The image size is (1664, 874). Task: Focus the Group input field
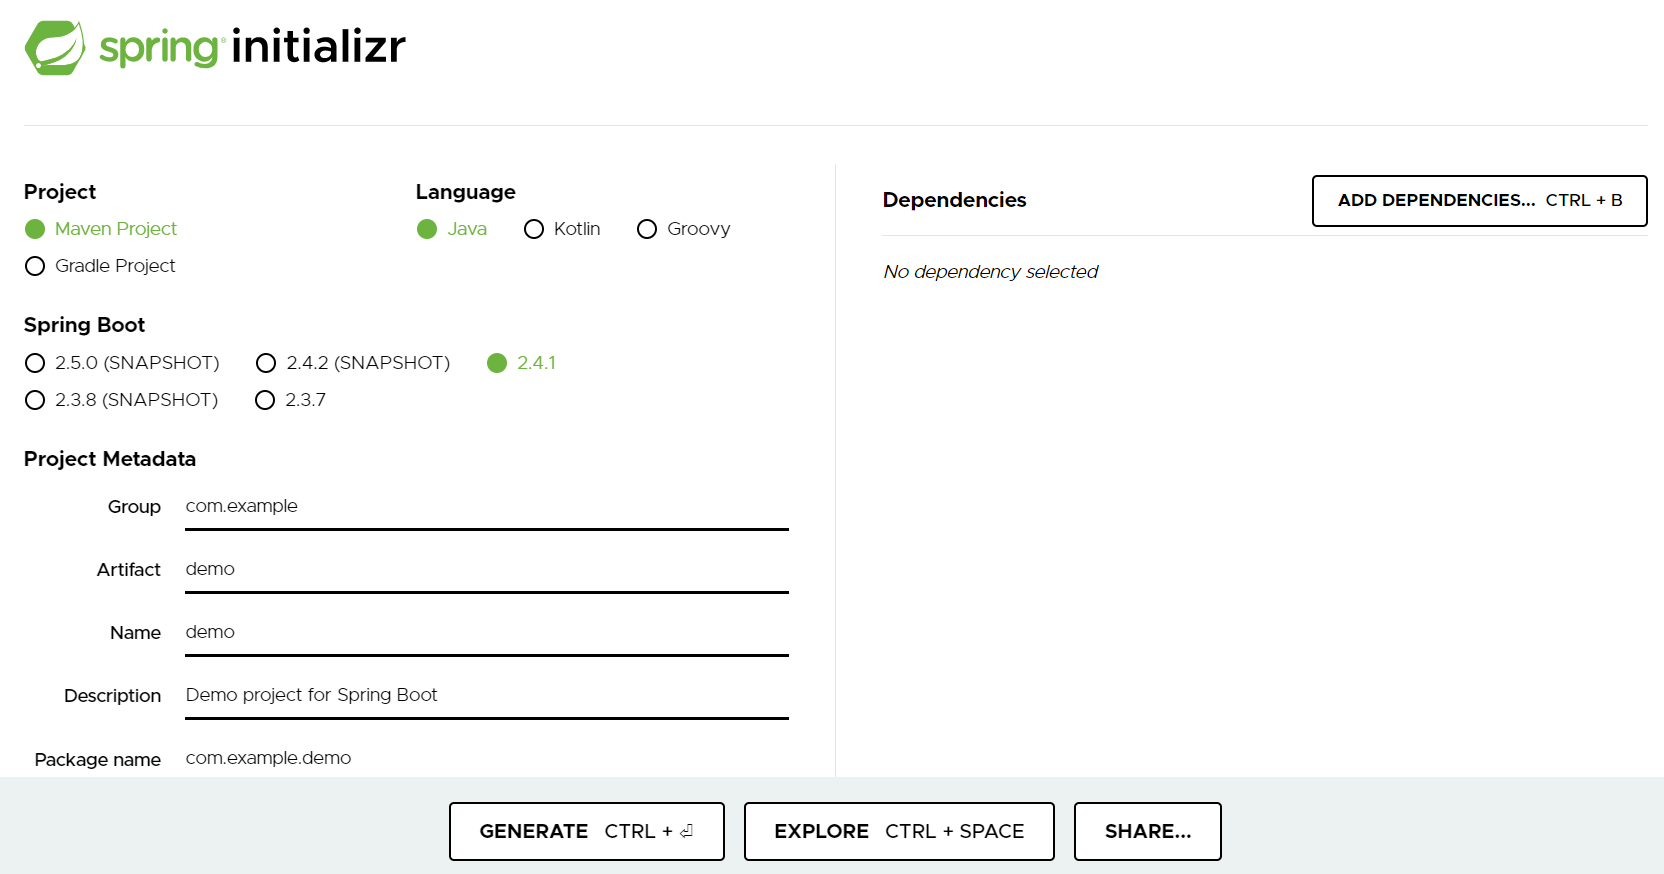point(487,507)
